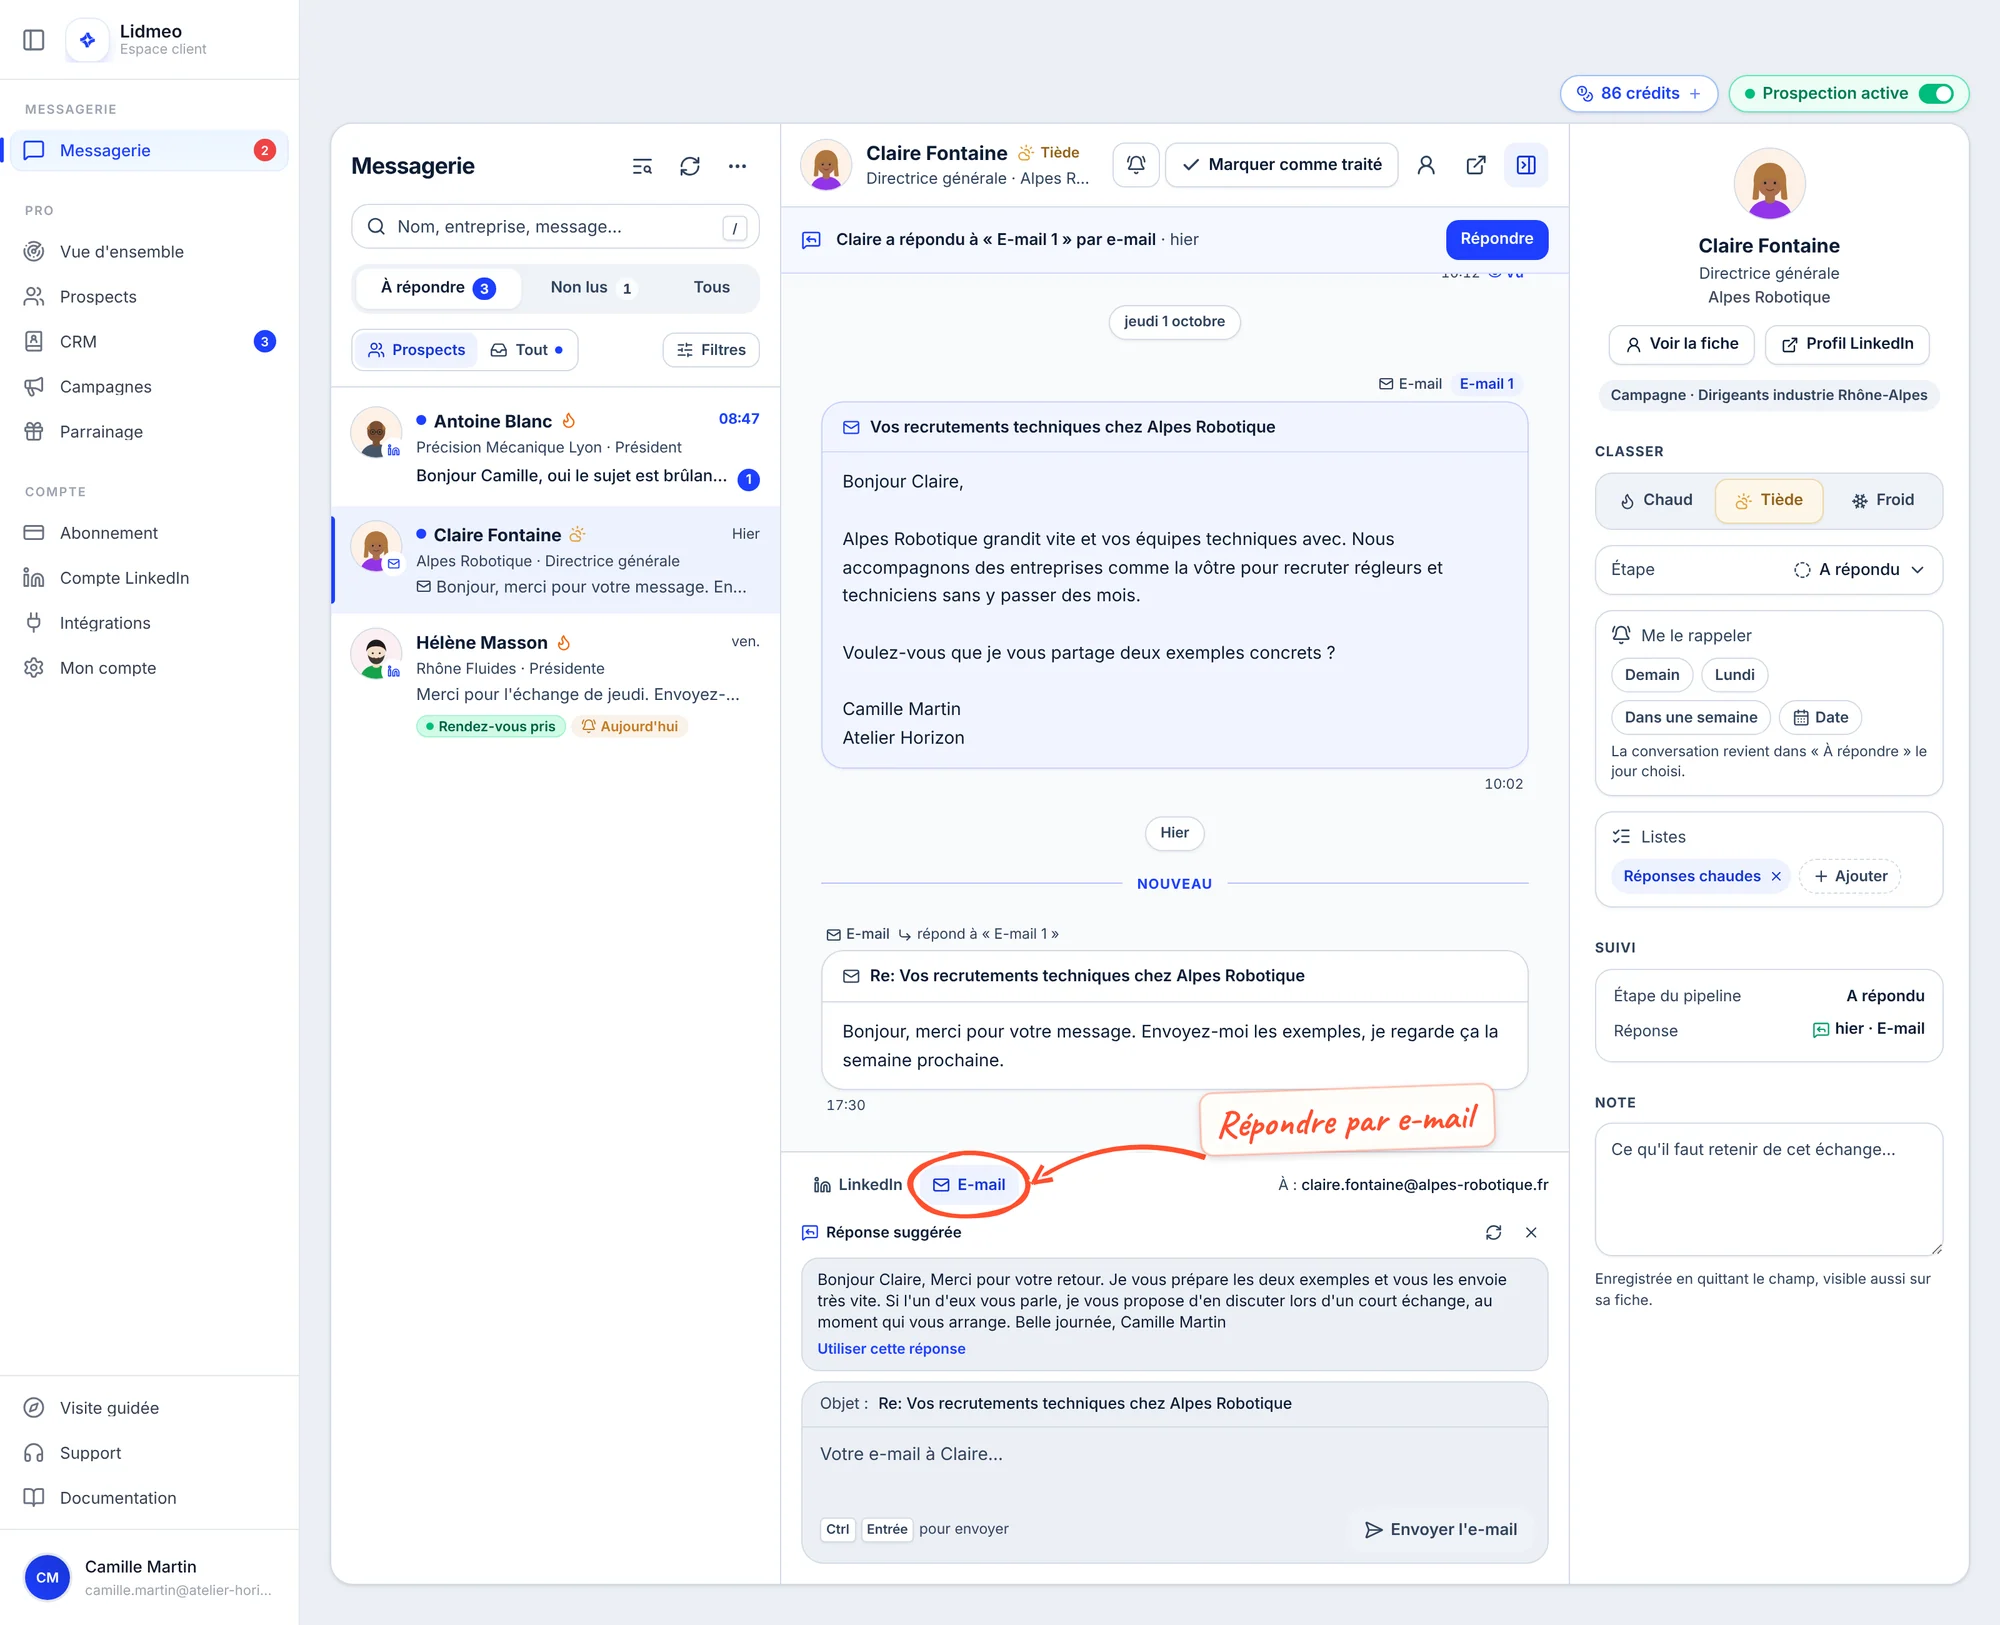Screen dimensions: 2000x1625
Task: Select the Non lus tab
Action: (591, 288)
